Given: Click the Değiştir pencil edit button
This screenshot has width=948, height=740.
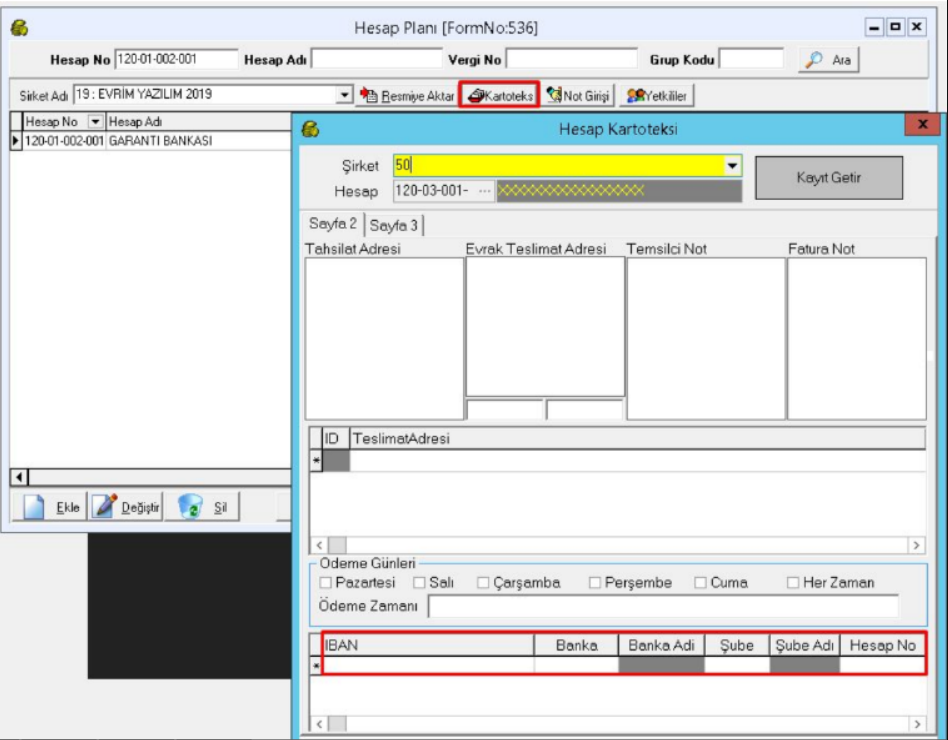Looking at the screenshot, I should pyautogui.click(x=126, y=507).
